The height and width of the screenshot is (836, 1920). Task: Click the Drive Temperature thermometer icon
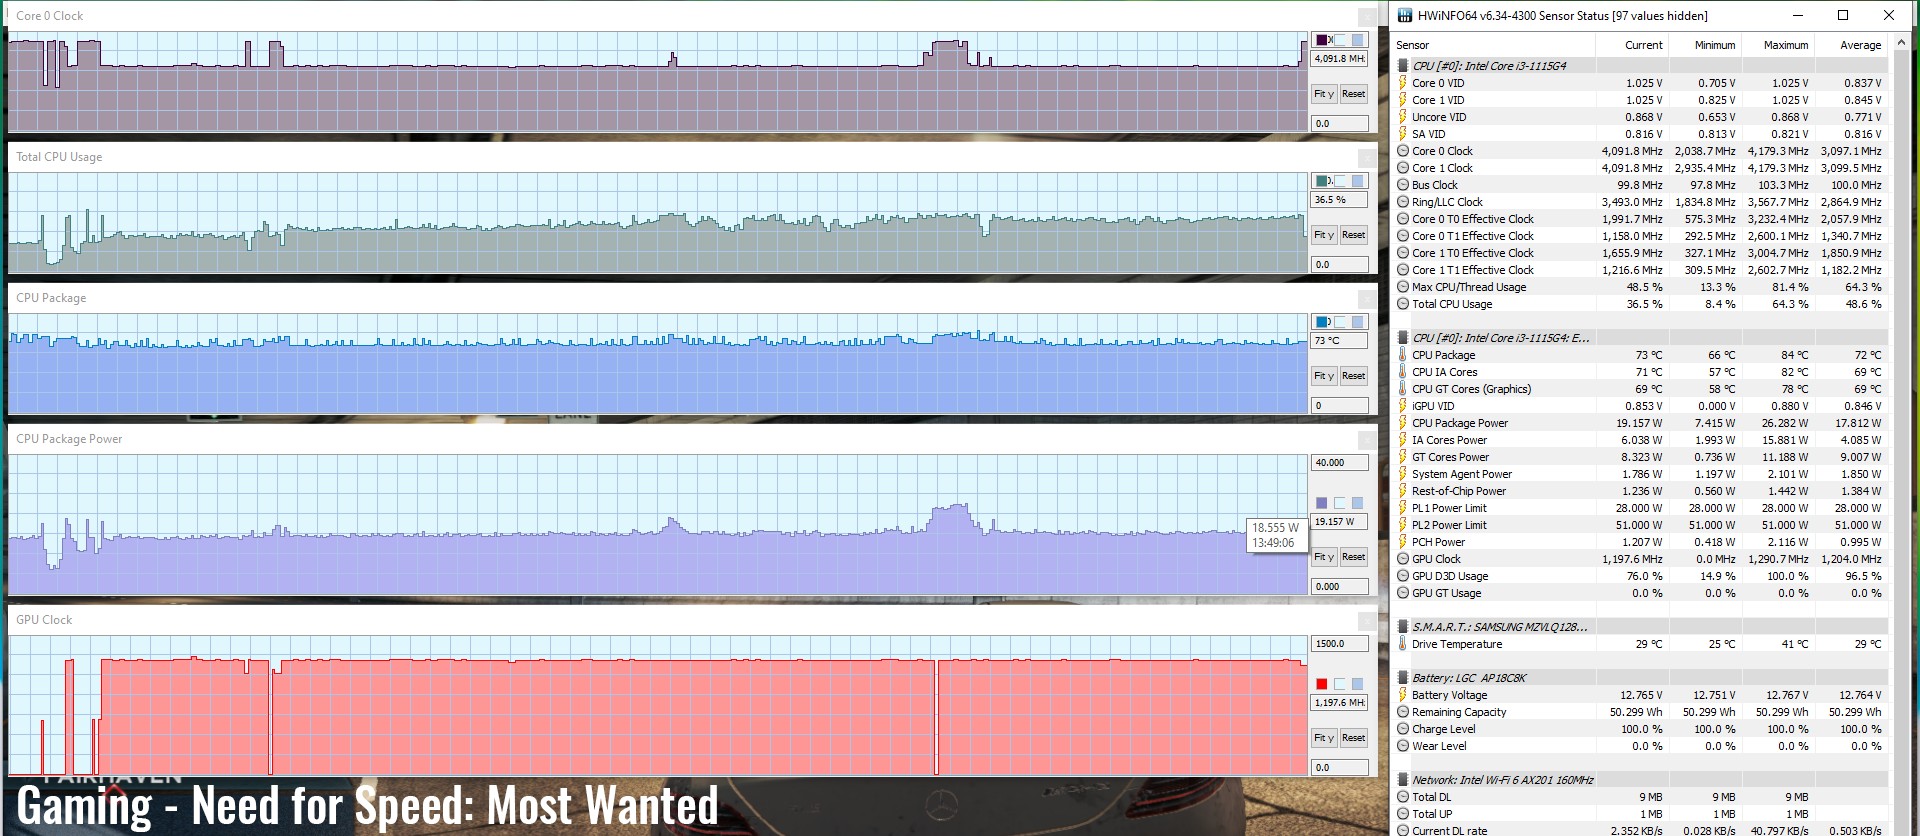point(1403,644)
